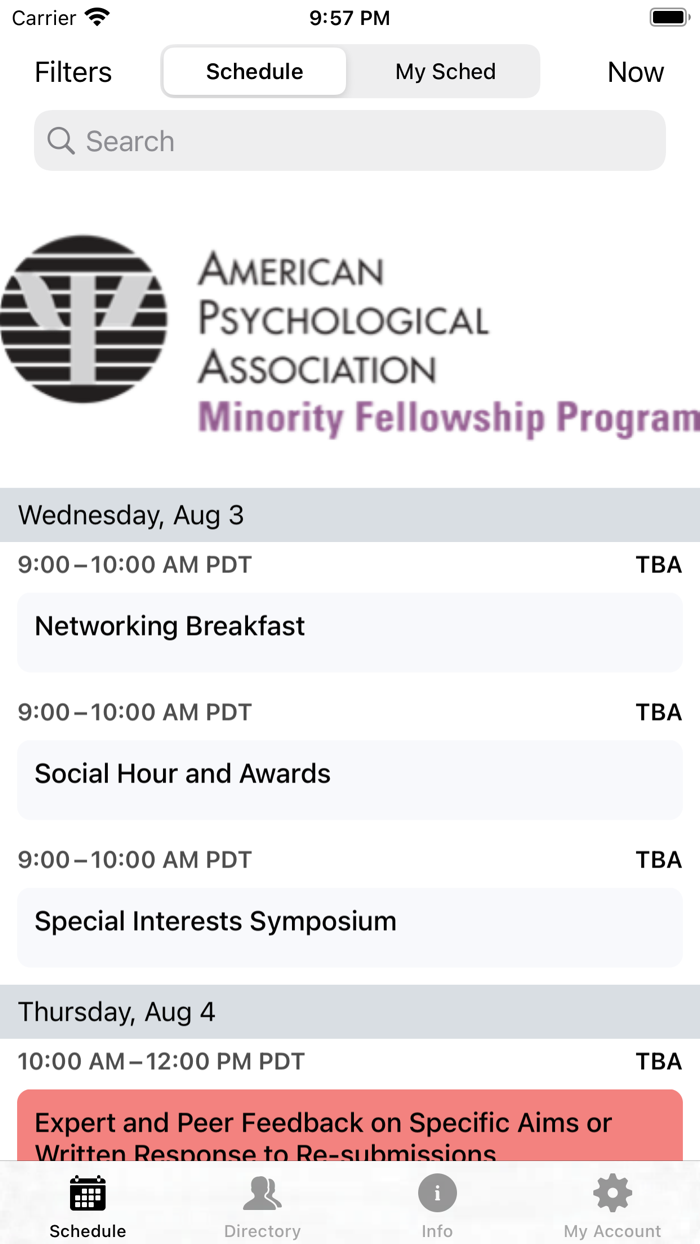
Task: Tap the Wi-Fi status icon
Action: coord(97,18)
